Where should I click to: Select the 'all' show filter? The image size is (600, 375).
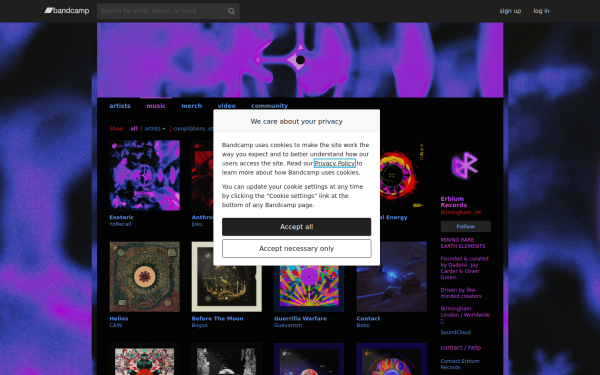134,129
